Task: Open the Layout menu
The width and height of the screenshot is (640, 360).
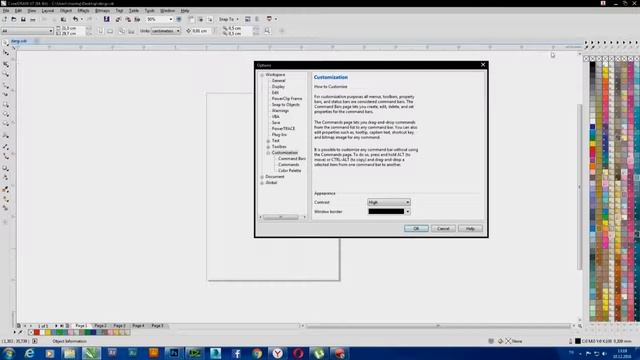Action: coord(48,11)
